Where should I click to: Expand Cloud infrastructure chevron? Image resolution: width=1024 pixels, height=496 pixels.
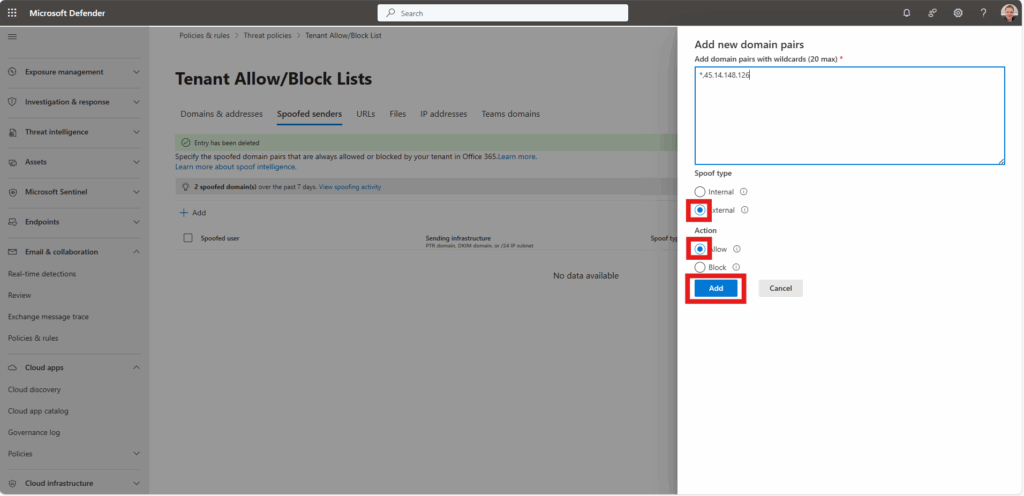pos(136,484)
